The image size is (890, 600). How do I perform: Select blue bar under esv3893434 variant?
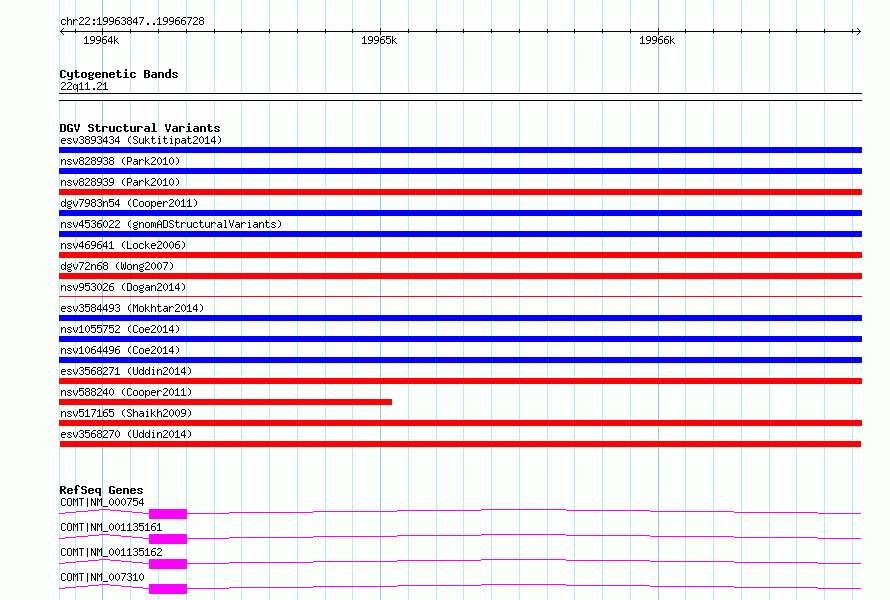(x=460, y=150)
